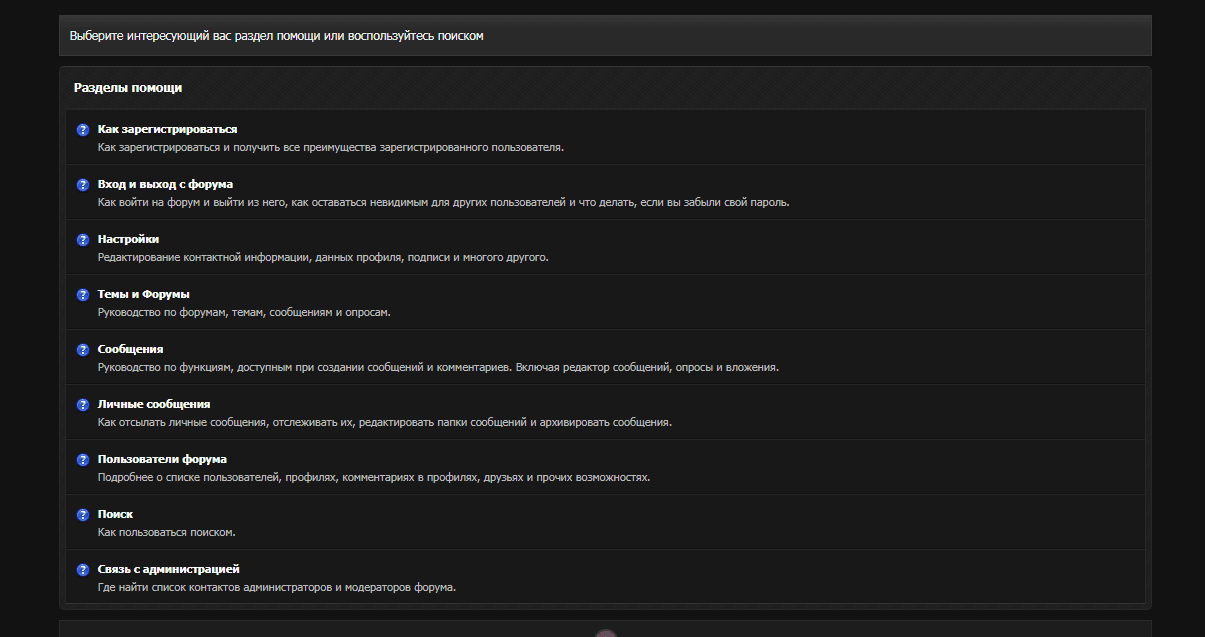This screenshot has height=637, width=1205.
Task: Go to the Настройки help section
Action: click(128, 239)
